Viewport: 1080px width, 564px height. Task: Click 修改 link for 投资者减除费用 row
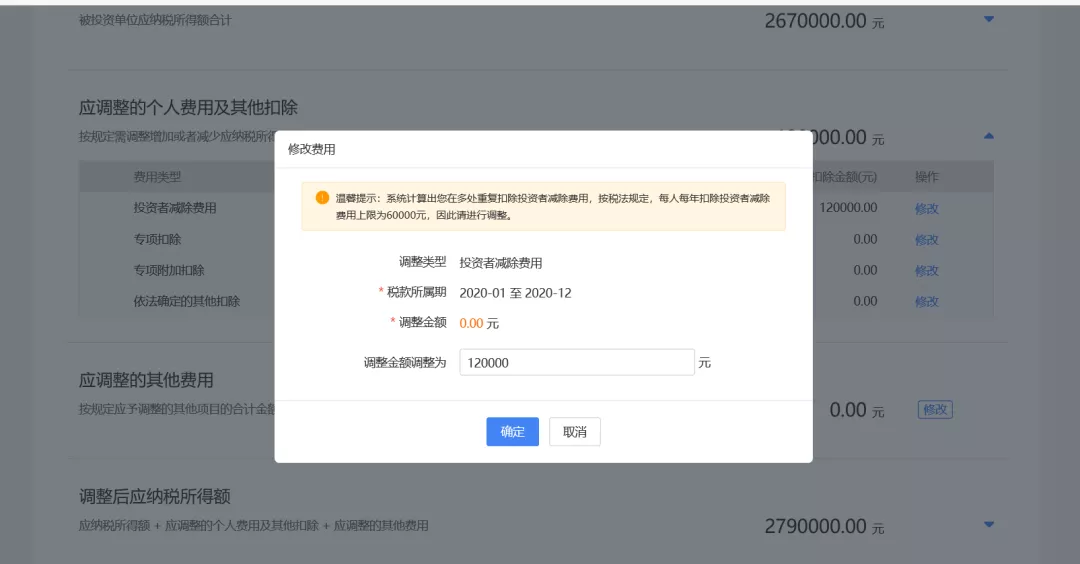click(926, 209)
